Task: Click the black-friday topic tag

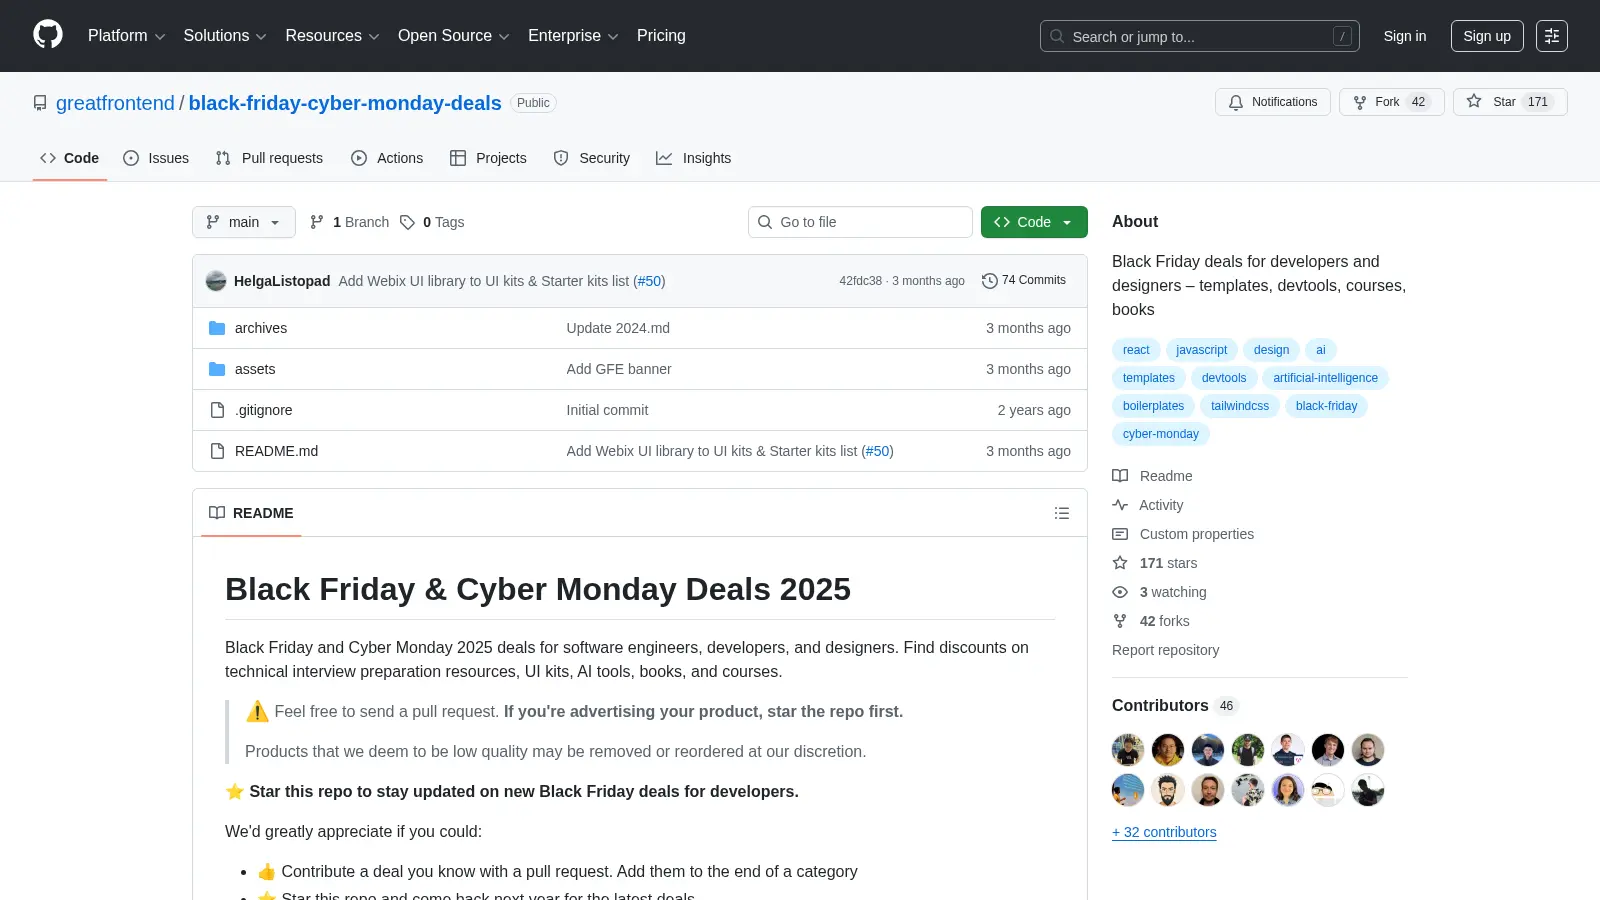Action: [x=1326, y=406]
